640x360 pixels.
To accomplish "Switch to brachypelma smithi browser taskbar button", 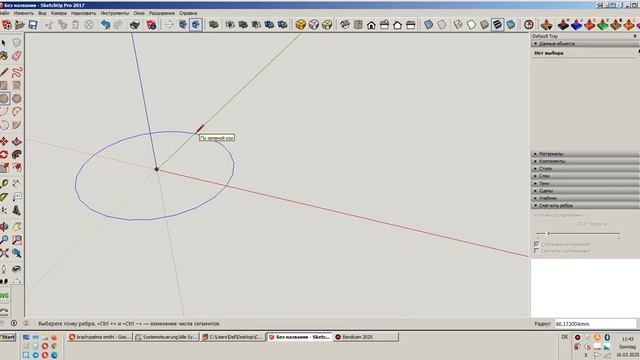I will click(100, 337).
